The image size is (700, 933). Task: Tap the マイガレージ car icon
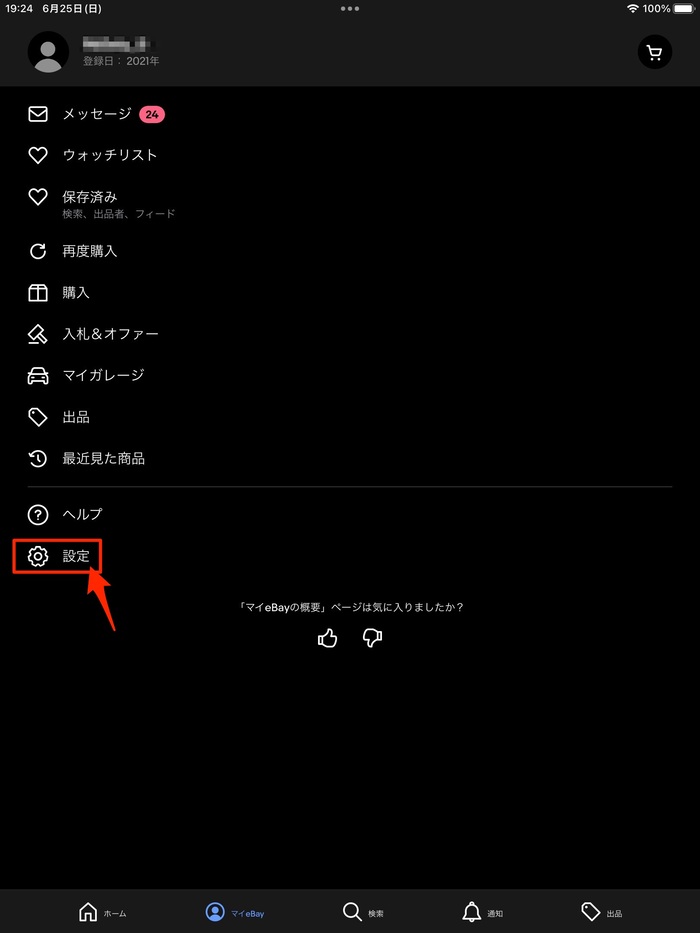pos(38,375)
